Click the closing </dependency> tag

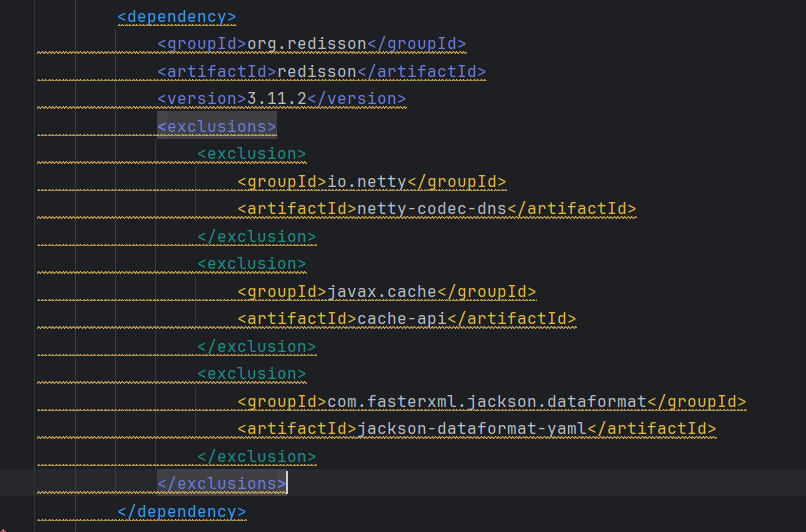pos(181,512)
